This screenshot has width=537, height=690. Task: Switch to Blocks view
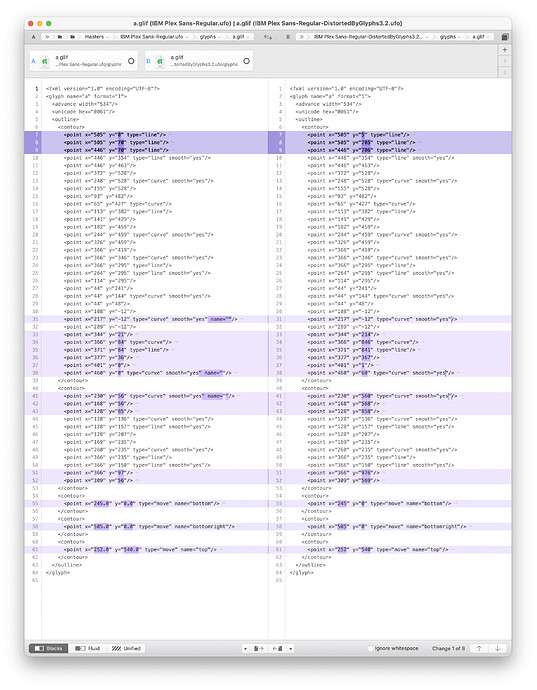(x=48, y=648)
